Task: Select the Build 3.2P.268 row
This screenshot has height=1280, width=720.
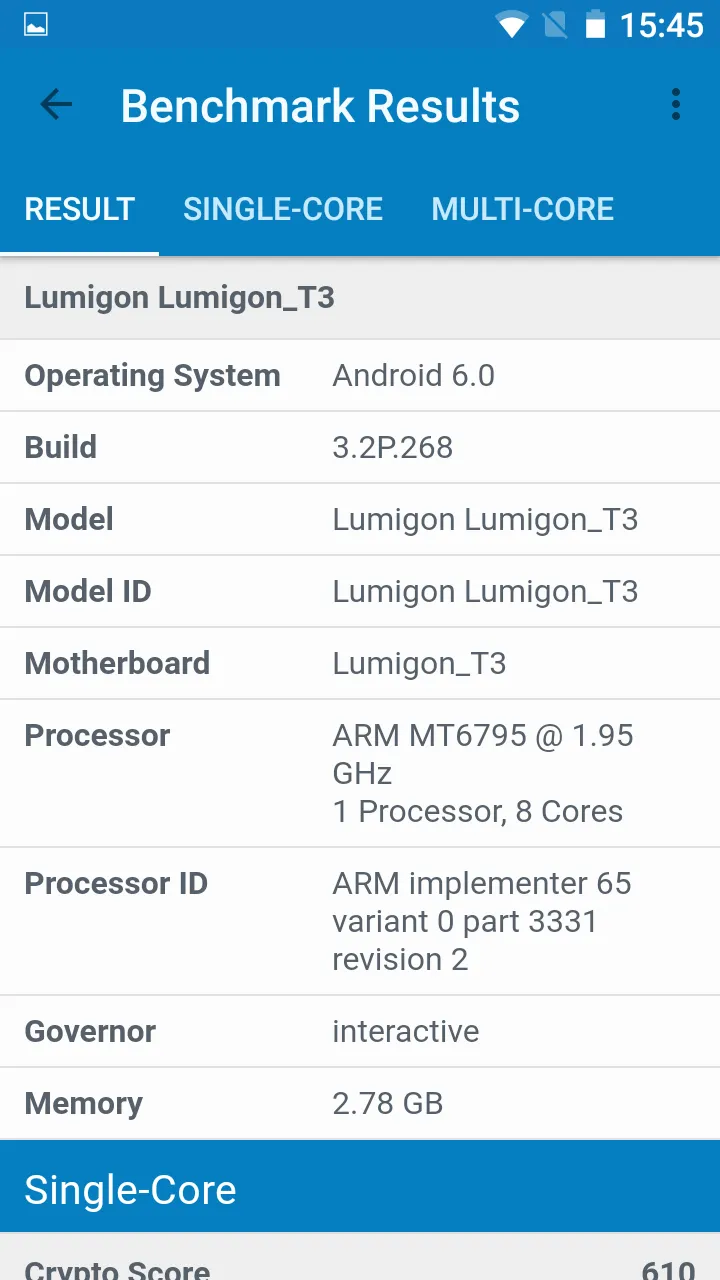Action: click(x=360, y=448)
